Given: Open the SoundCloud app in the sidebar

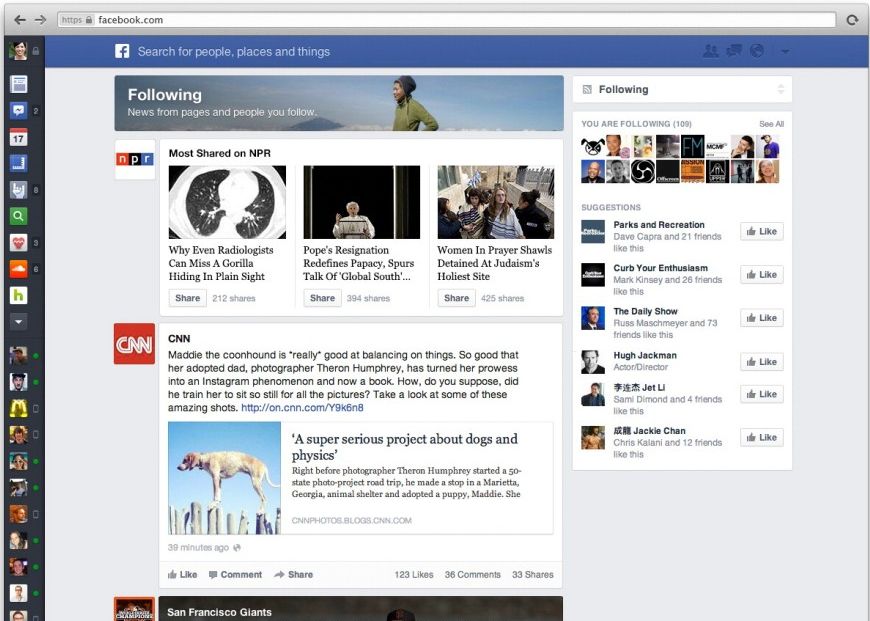Looking at the screenshot, I should click(x=19, y=269).
